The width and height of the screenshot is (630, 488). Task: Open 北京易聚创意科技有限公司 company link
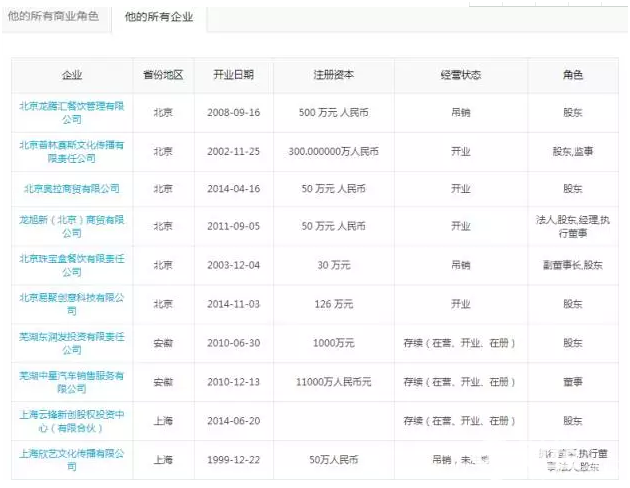tap(72, 304)
